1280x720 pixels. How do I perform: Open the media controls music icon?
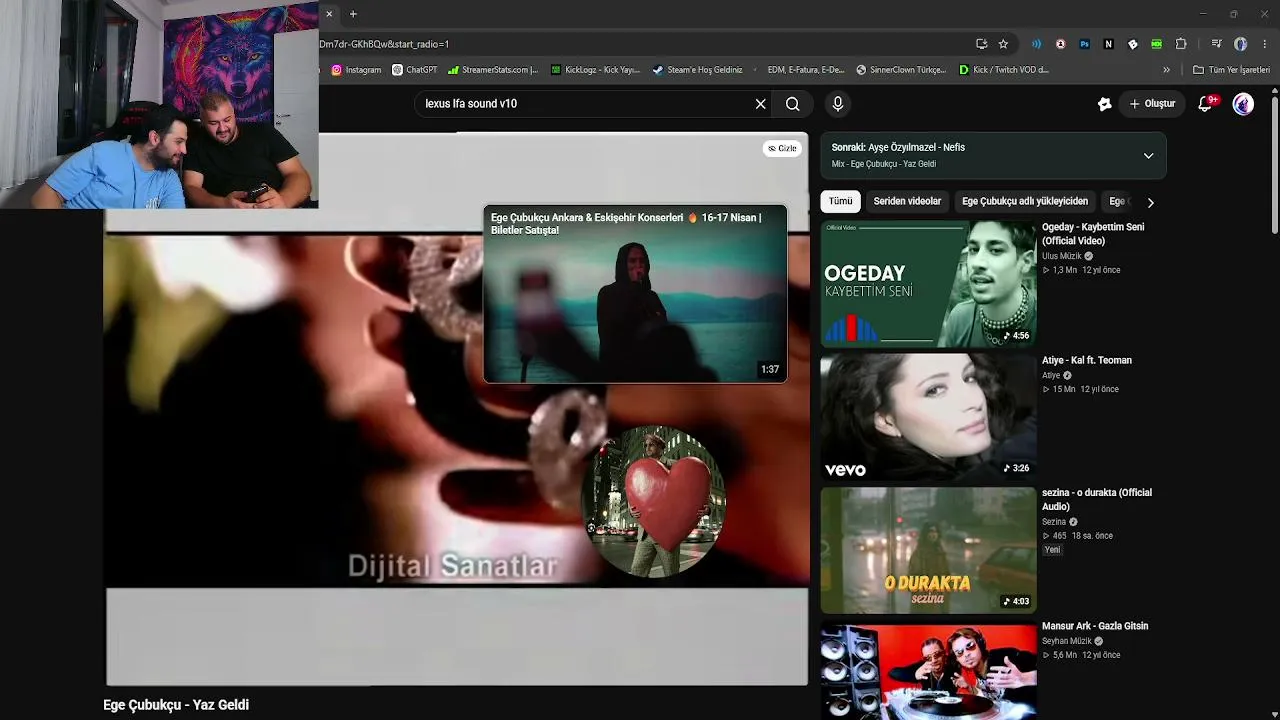click(1216, 44)
